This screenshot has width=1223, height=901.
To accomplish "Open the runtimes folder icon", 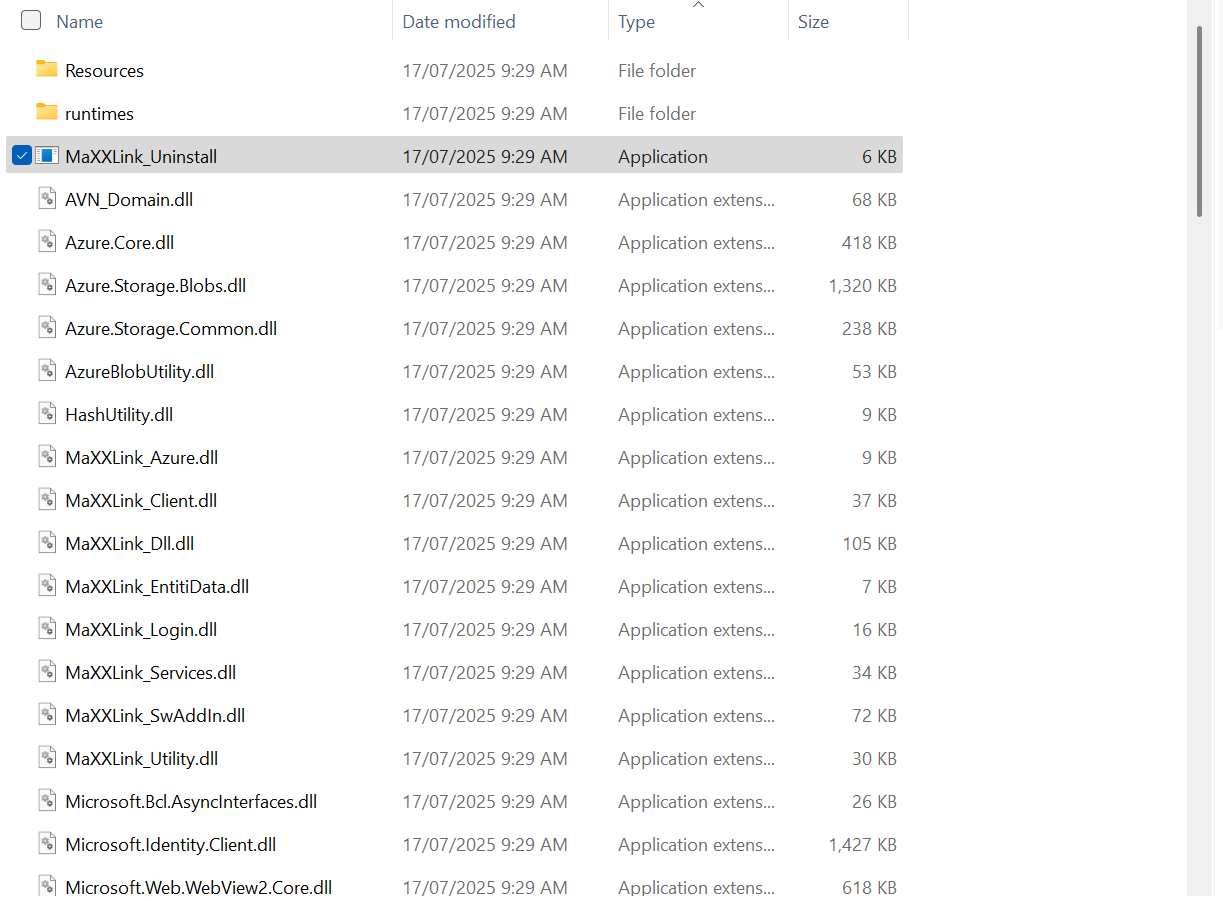I will (x=47, y=112).
